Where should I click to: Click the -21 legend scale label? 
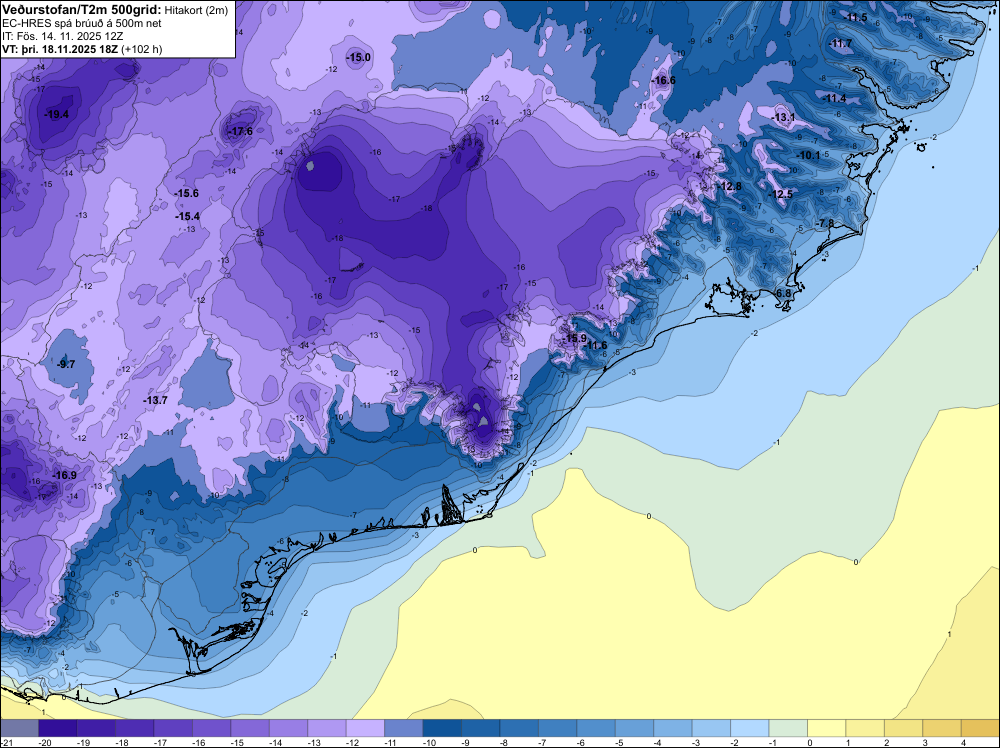pos(6,743)
